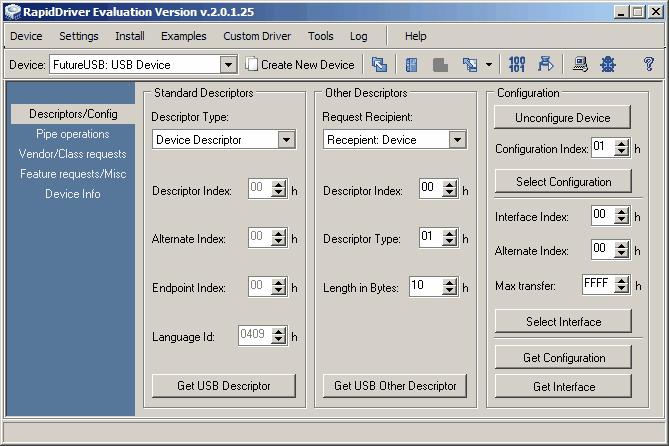Click Length in Bytes value field
Screen dimensions: 669x446
(x=426, y=286)
